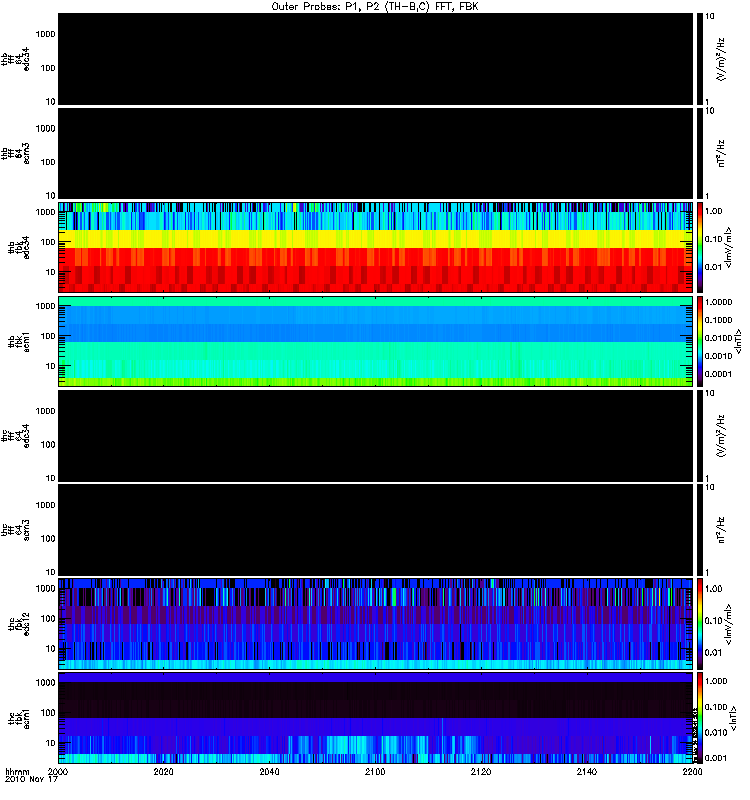Click the '2040' time axis label
The height and width of the screenshot is (800, 750).
coord(269,771)
